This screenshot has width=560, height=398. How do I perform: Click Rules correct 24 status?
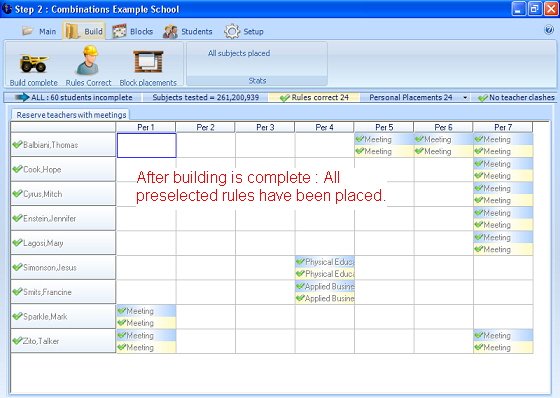click(x=314, y=97)
